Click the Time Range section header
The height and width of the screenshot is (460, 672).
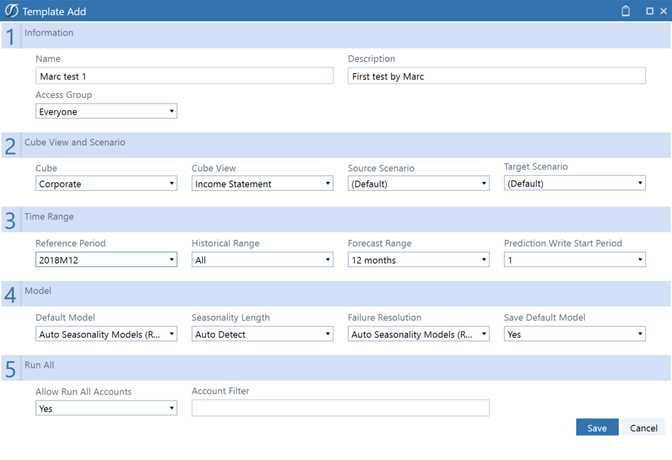click(x=336, y=219)
